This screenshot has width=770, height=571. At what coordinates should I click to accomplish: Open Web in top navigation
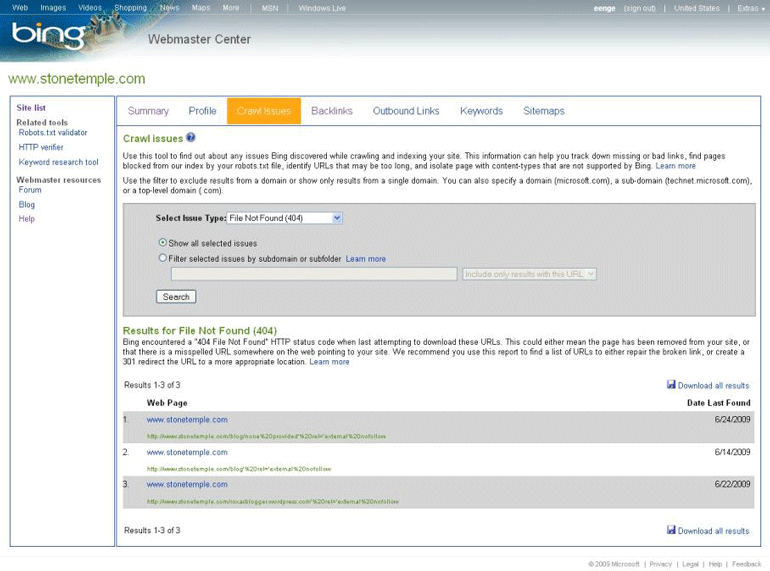click(20, 8)
